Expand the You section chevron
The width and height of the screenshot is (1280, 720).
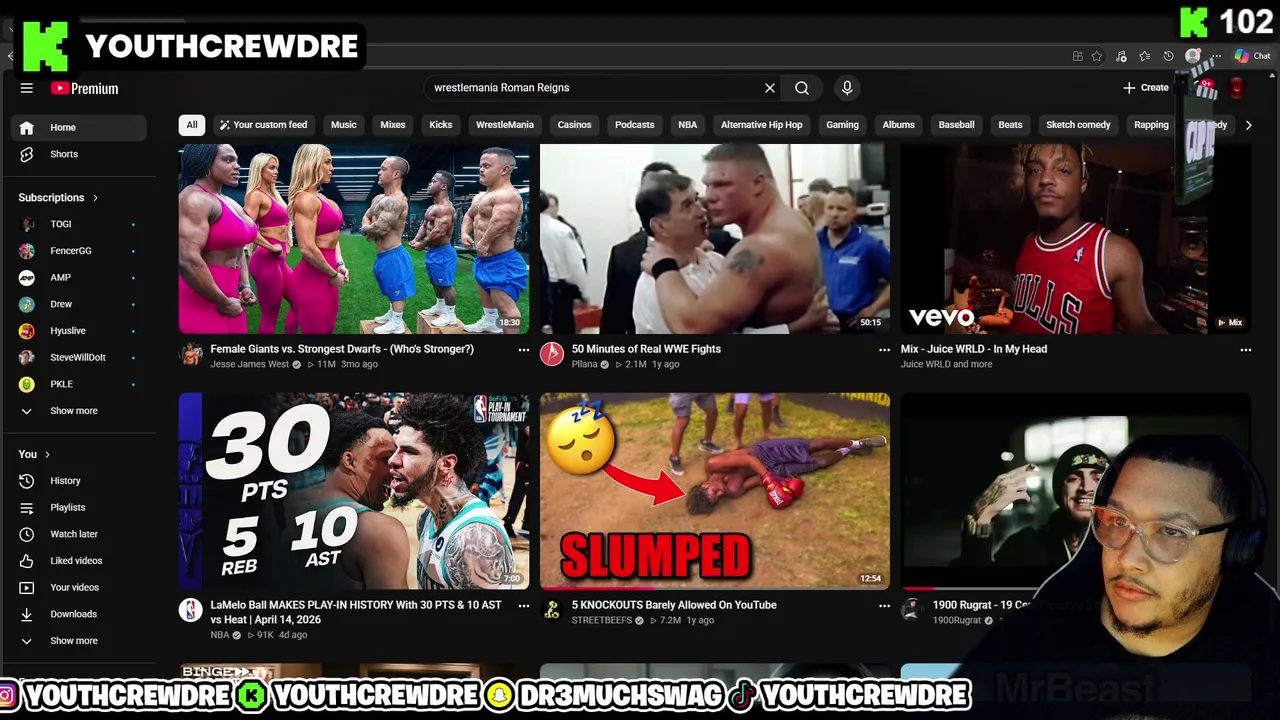point(47,454)
